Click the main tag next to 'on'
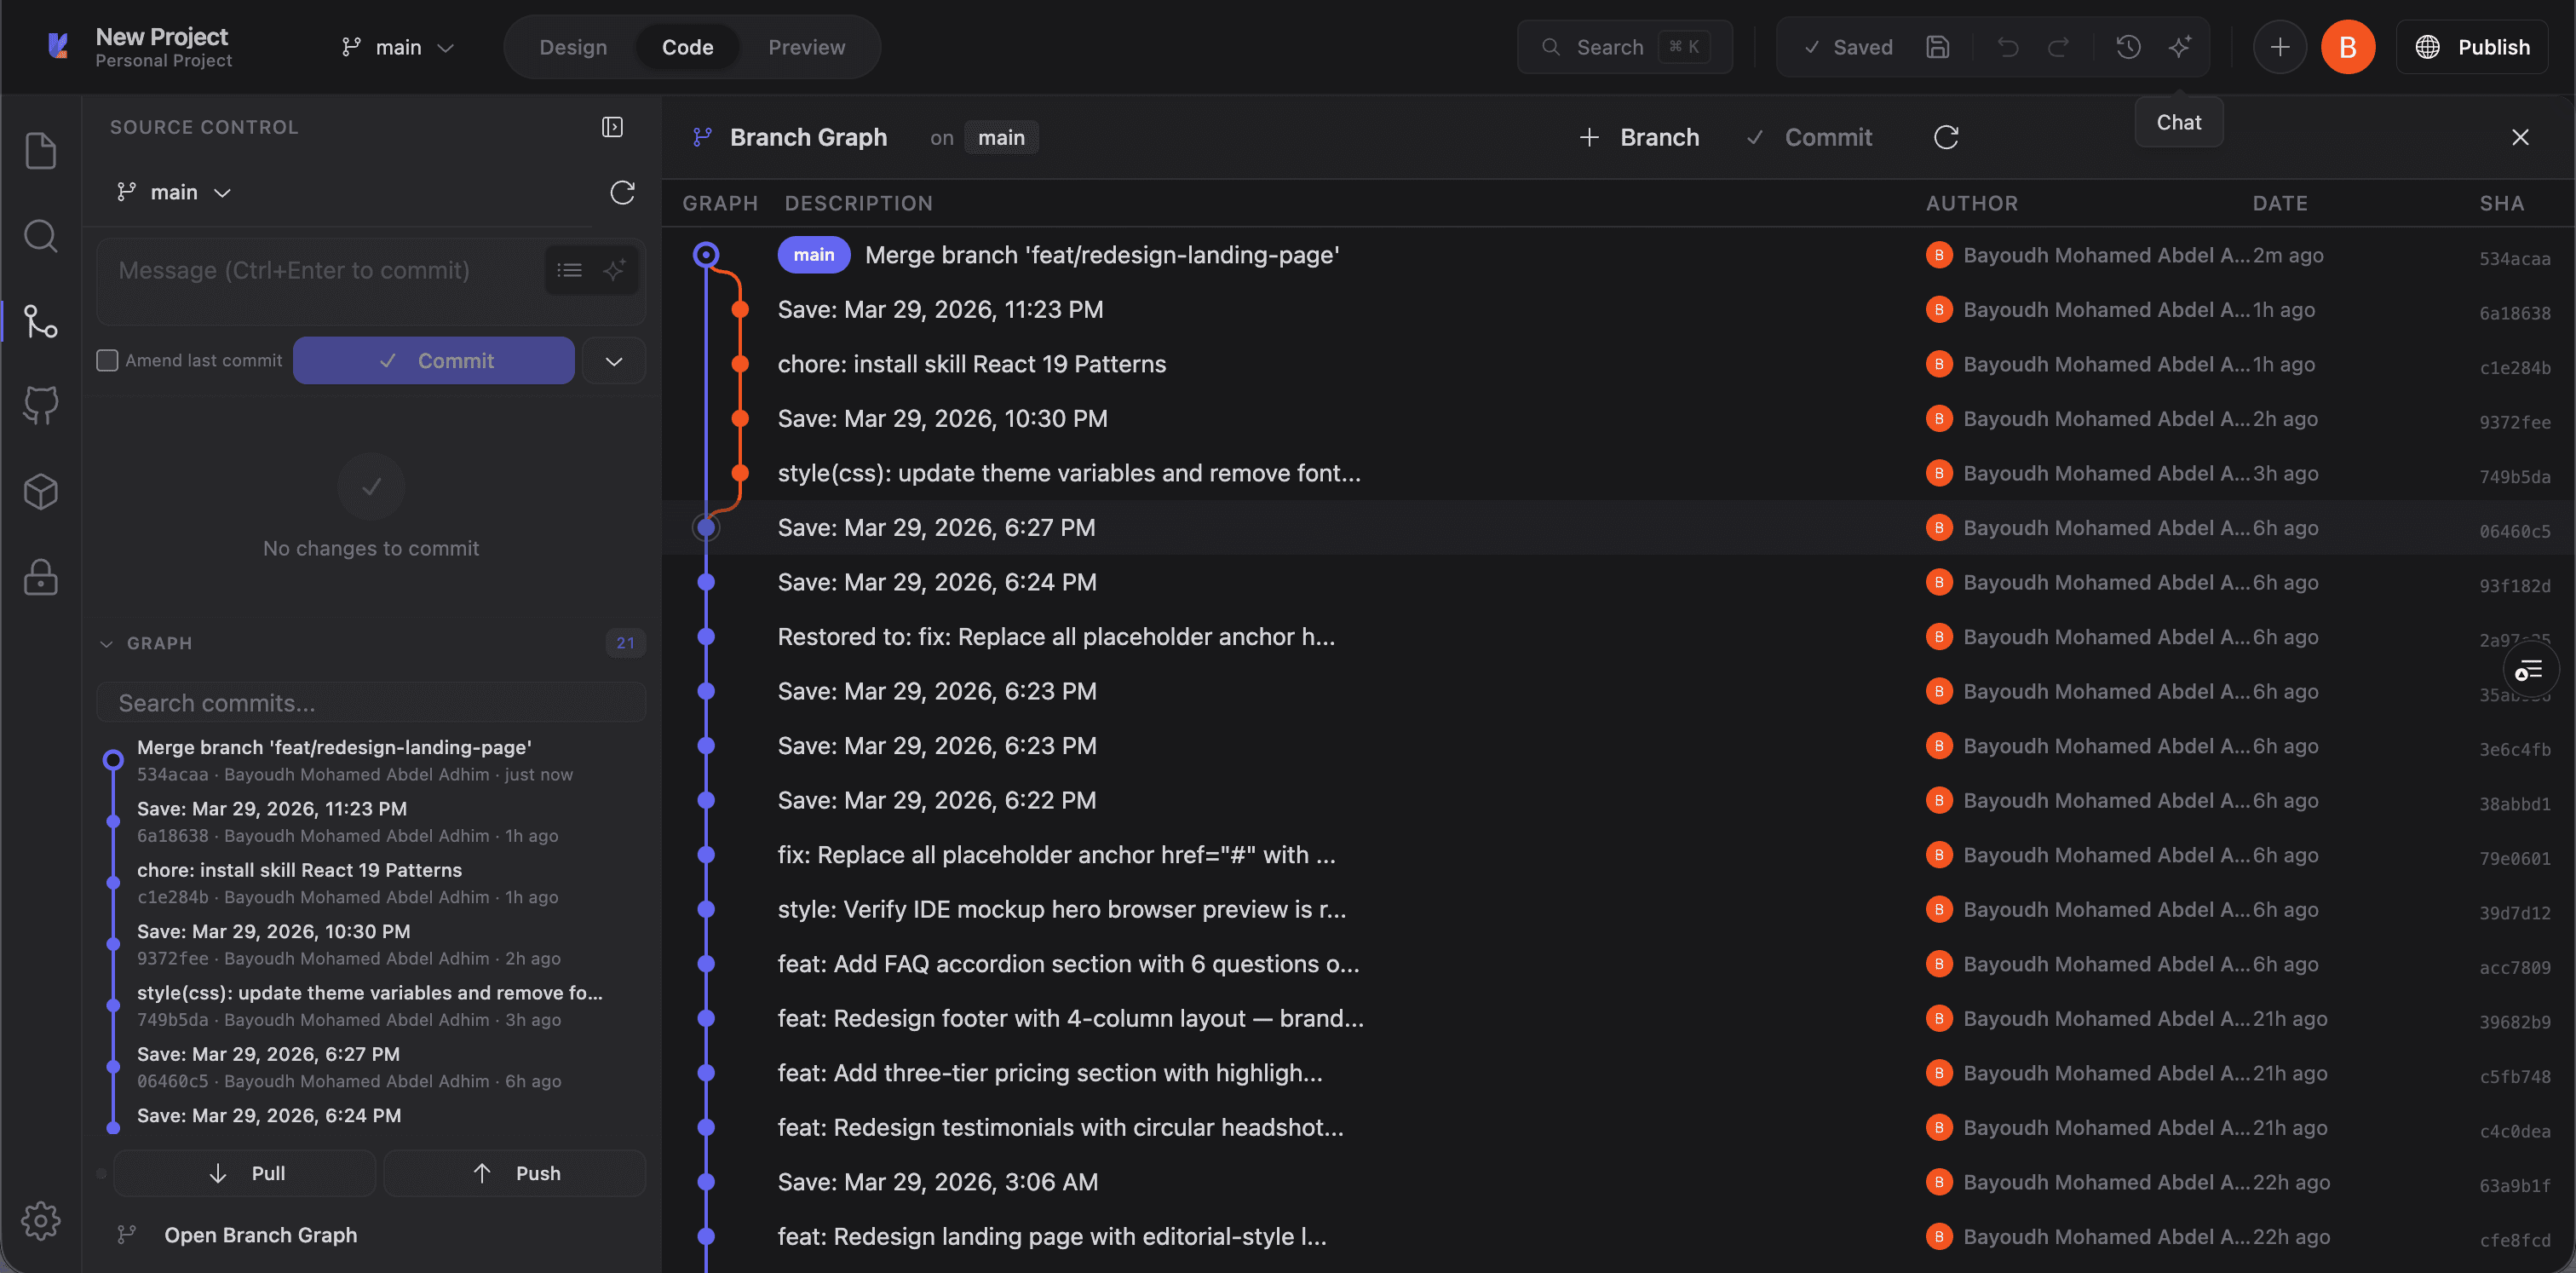 [1001, 137]
